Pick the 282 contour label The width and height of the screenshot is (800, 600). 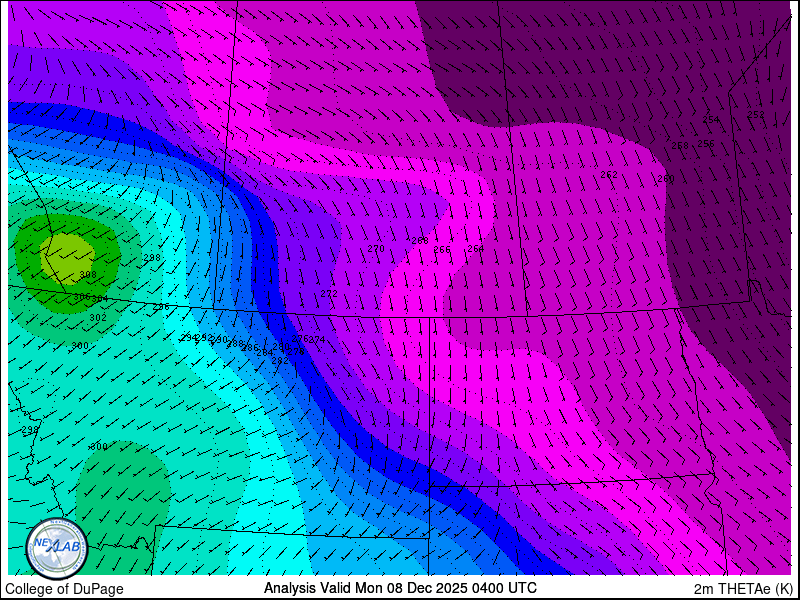point(280,361)
